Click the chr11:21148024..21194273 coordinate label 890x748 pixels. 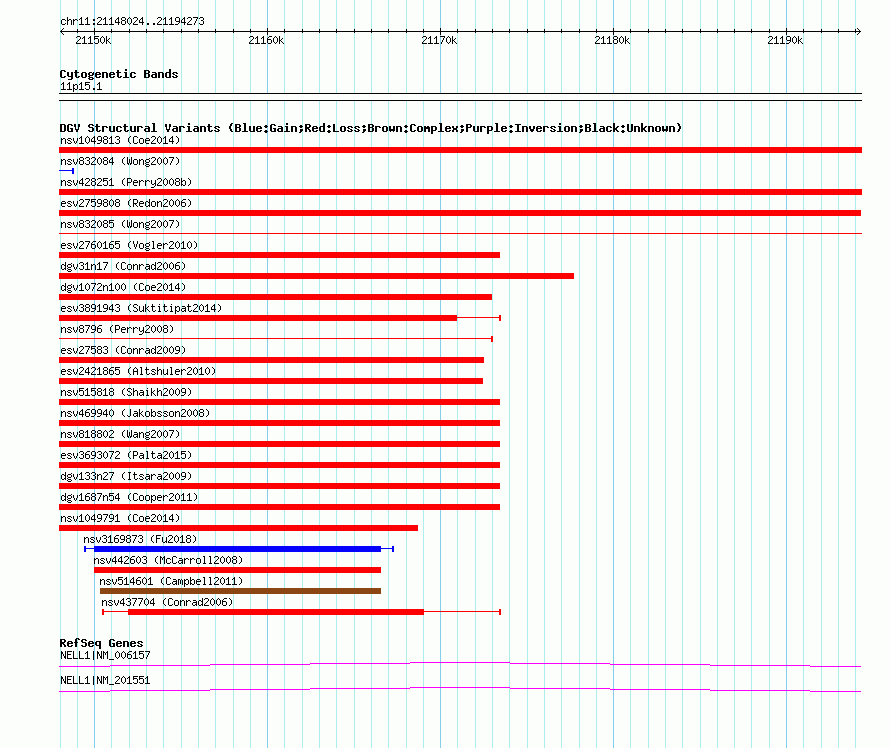point(132,21)
